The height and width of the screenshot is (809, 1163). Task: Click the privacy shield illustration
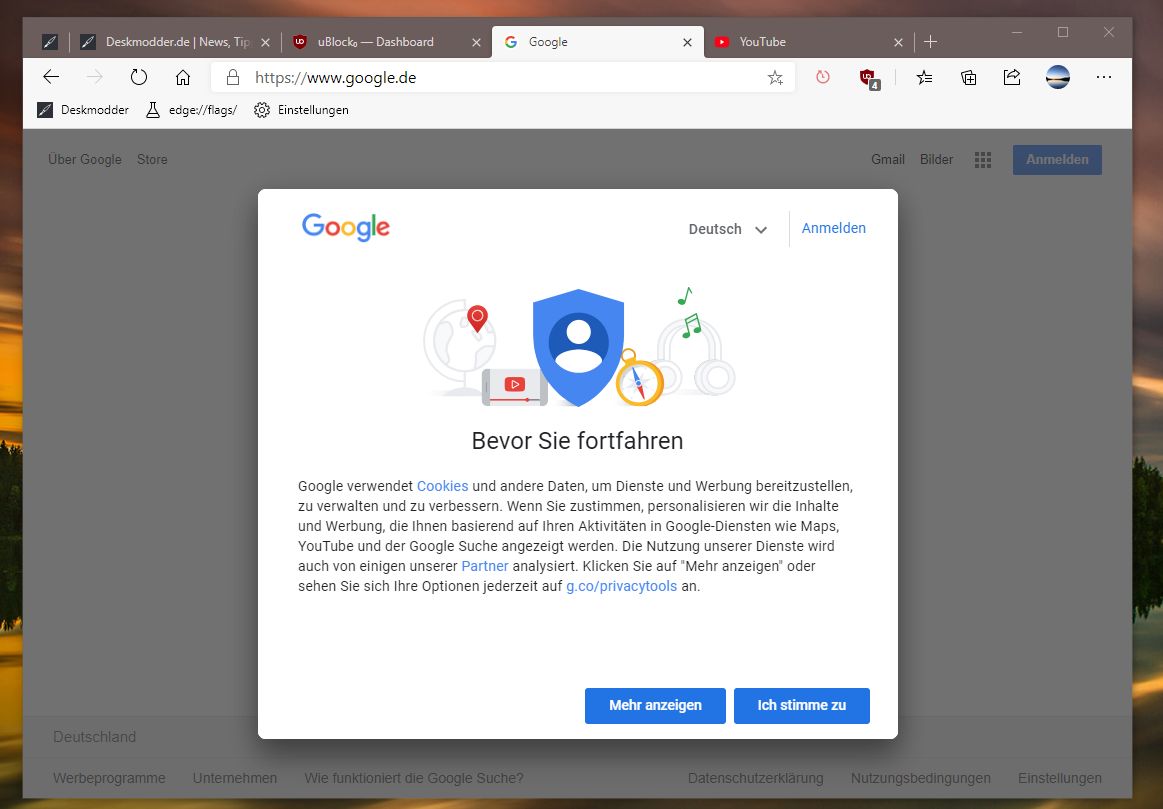(579, 347)
